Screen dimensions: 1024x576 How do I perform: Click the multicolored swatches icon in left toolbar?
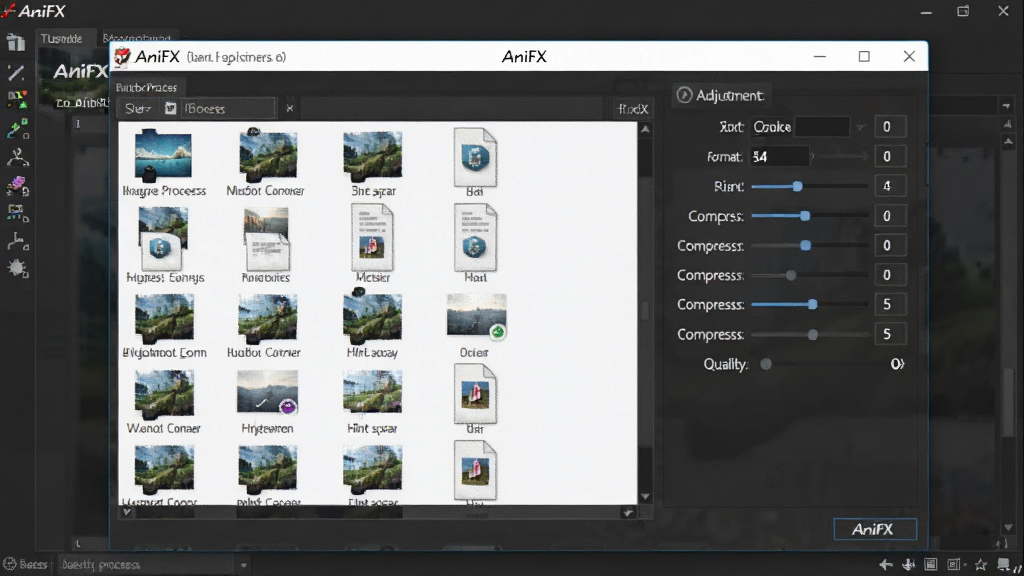coord(17,100)
